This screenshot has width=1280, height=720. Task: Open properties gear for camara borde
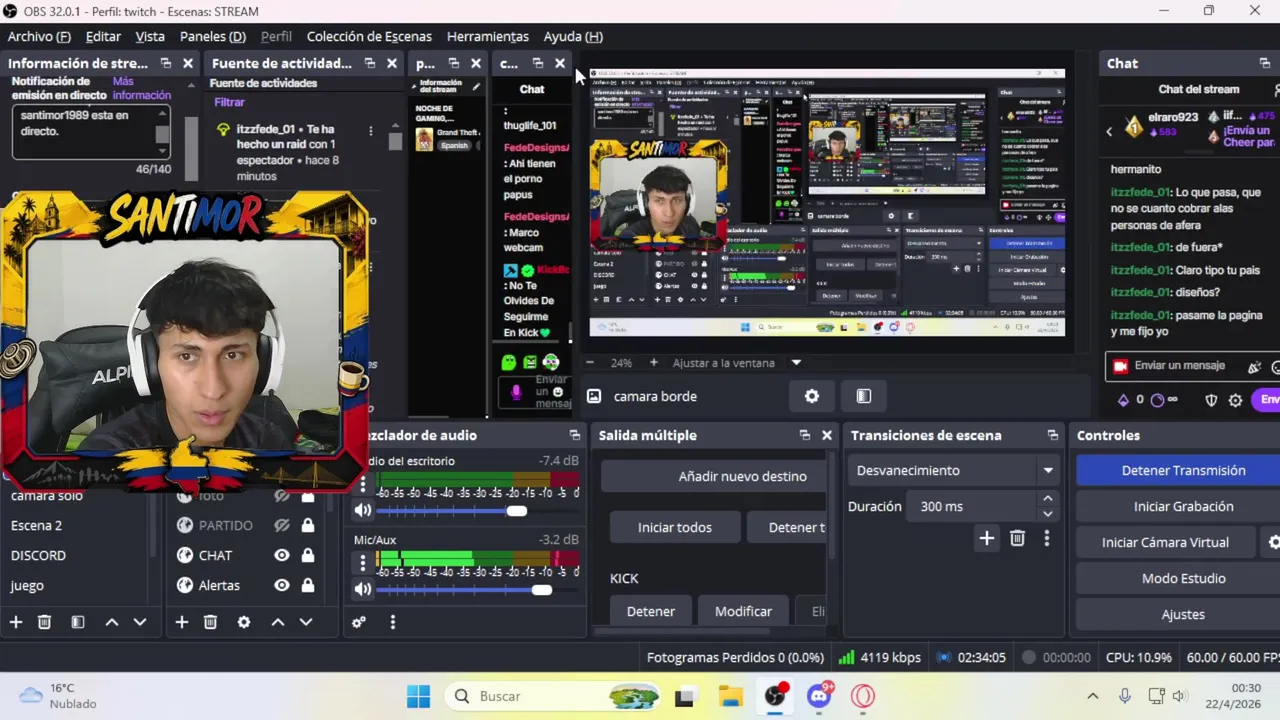click(x=812, y=396)
